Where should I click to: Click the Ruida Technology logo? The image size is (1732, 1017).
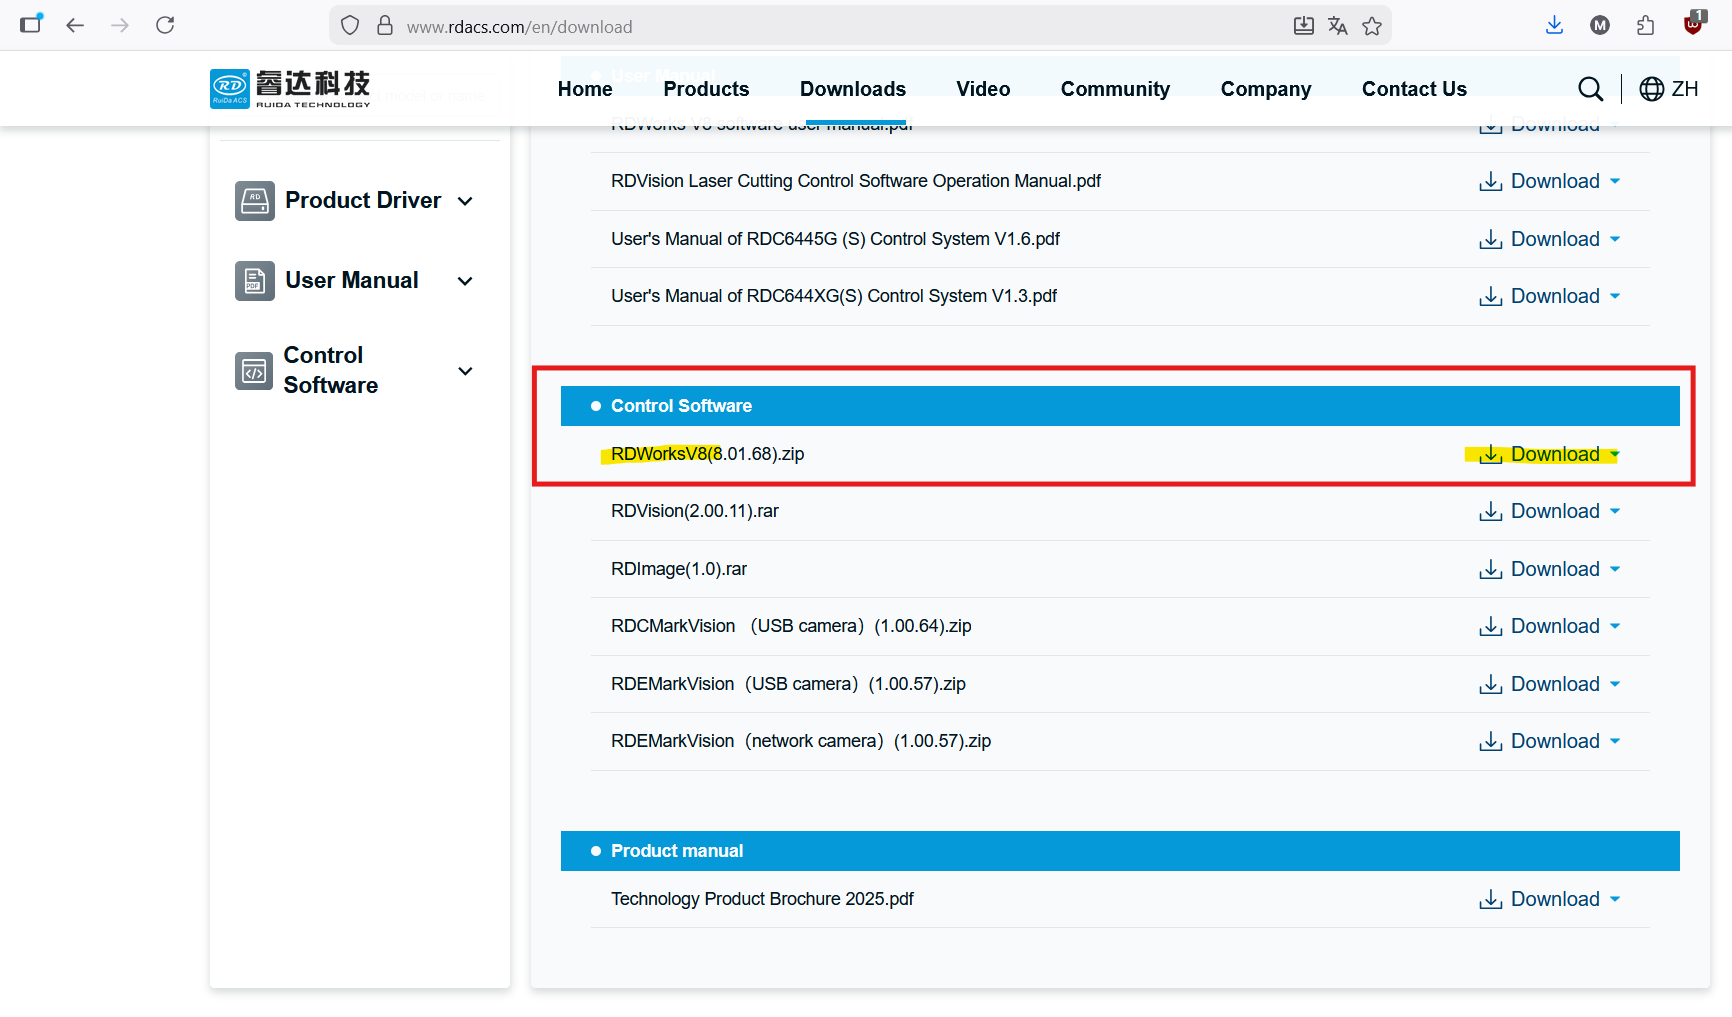click(290, 89)
